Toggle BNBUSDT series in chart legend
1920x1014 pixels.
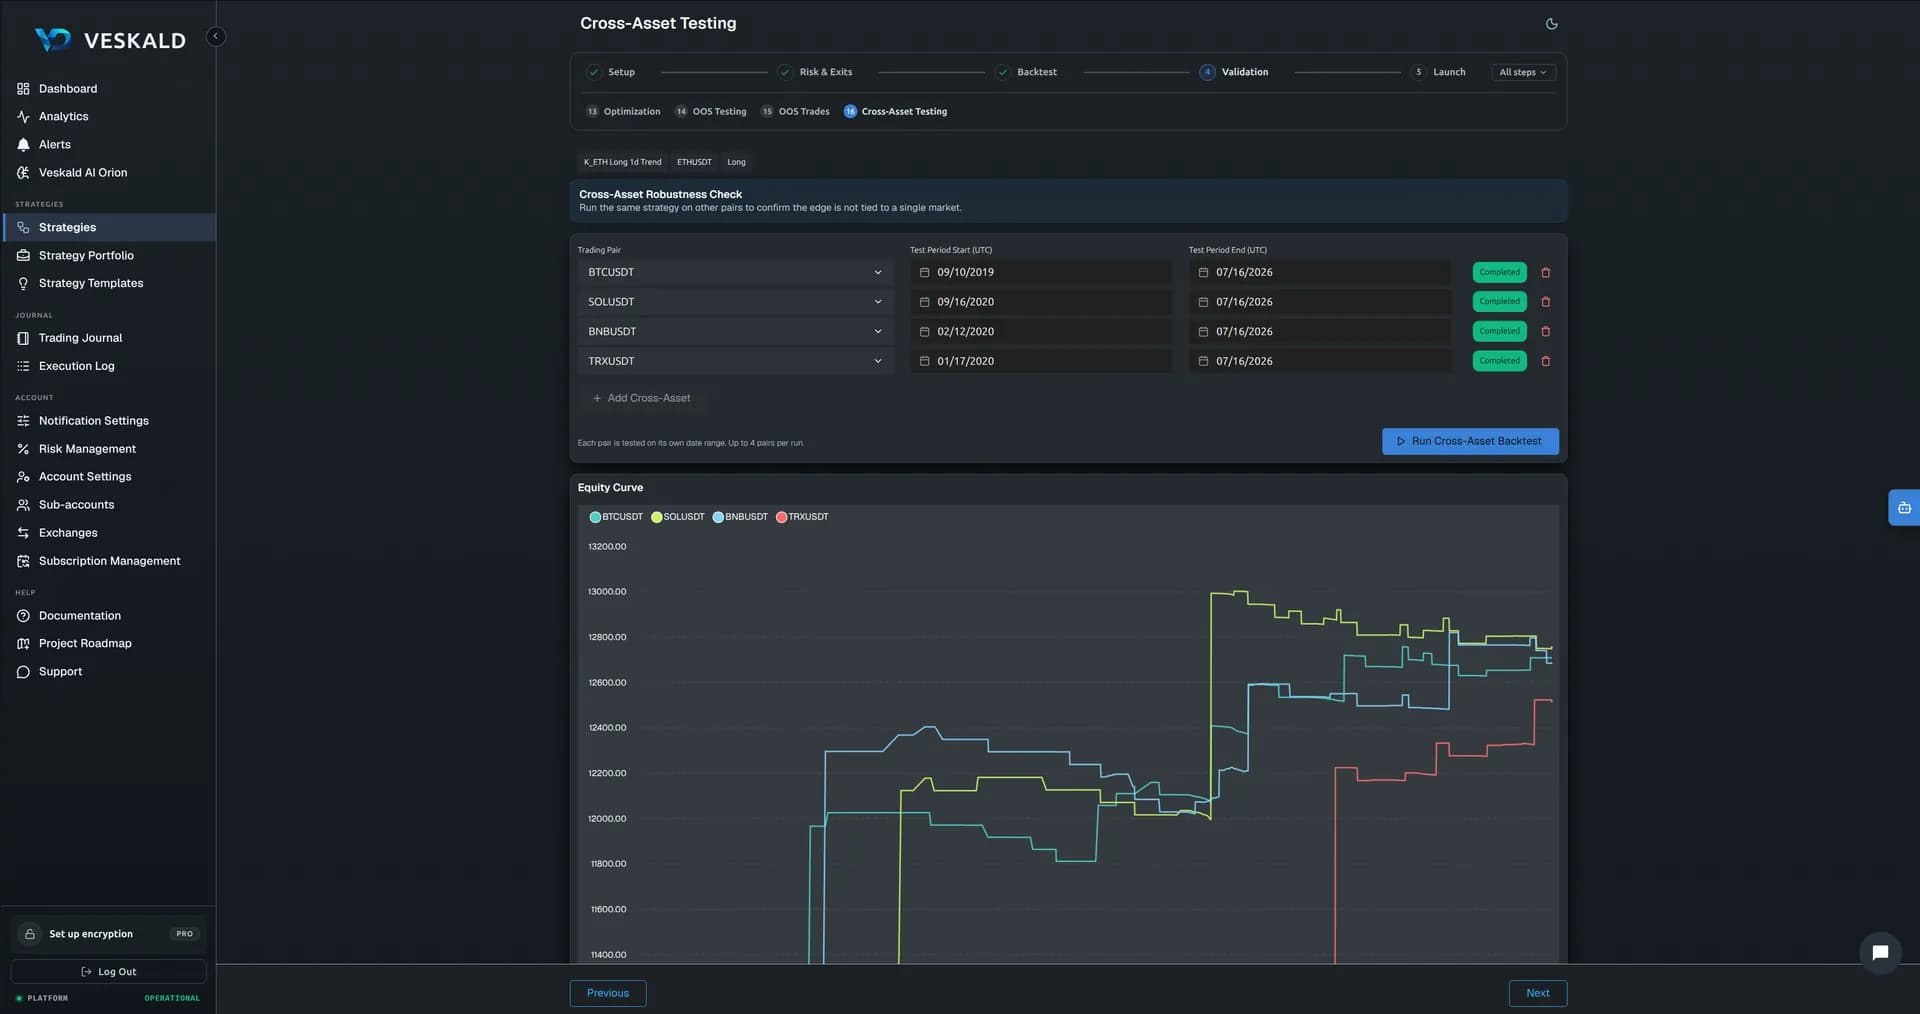click(x=740, y=517)
